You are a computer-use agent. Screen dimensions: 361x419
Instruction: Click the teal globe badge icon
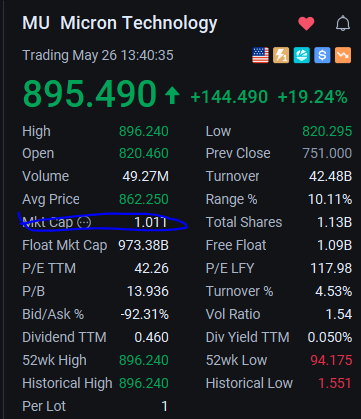coord(302,55)
